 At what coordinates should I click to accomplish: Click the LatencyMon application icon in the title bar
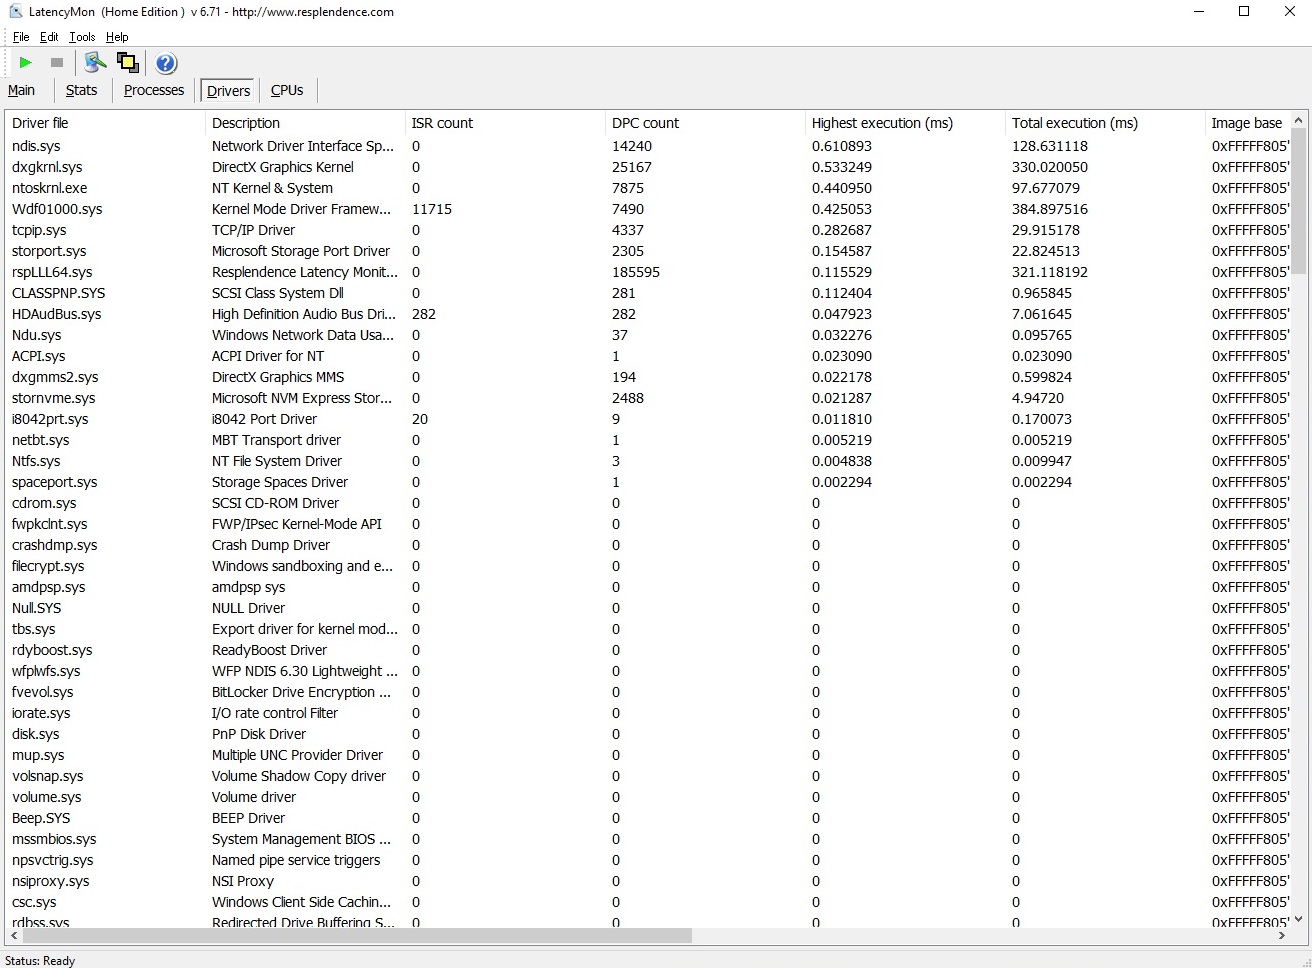tap(15, 12)
